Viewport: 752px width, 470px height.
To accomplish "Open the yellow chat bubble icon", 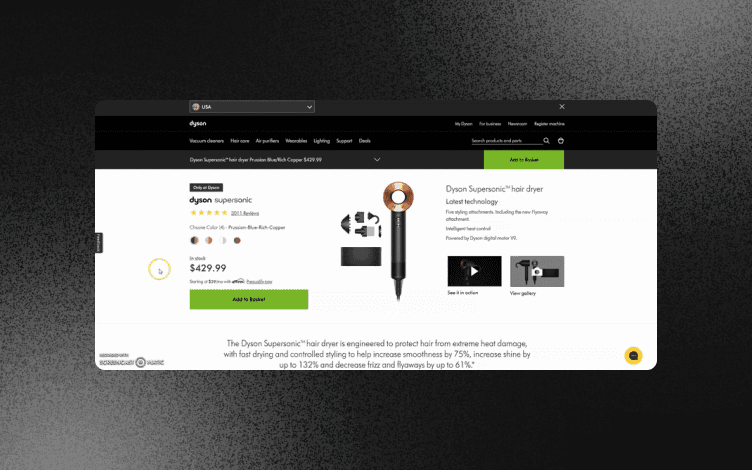I will (x=633, y=356).
